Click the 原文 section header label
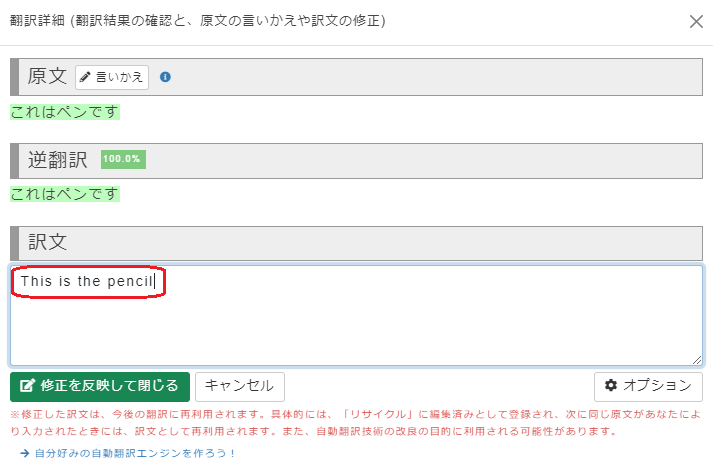Image resolution: width=713 pixels, height=469 pixels. pyautogui.click(x=47, y=77)
